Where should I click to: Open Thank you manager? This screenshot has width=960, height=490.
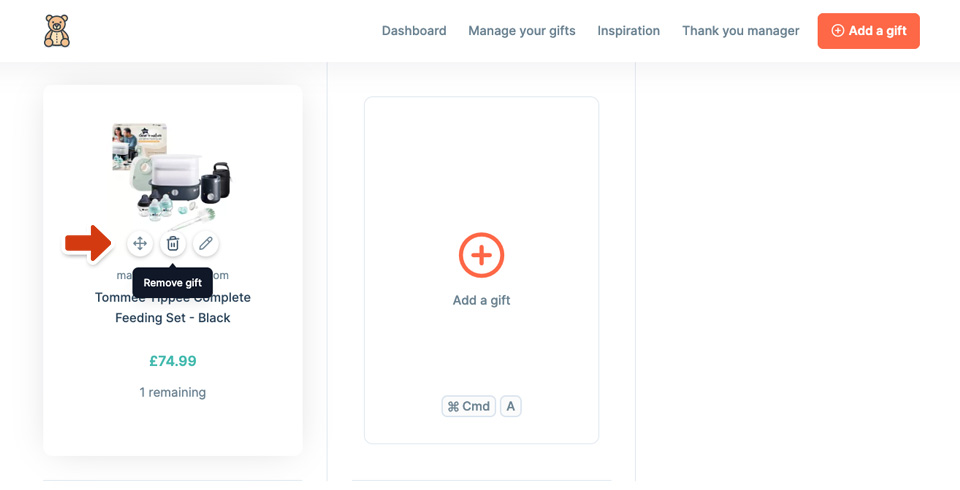coord(741,31)
